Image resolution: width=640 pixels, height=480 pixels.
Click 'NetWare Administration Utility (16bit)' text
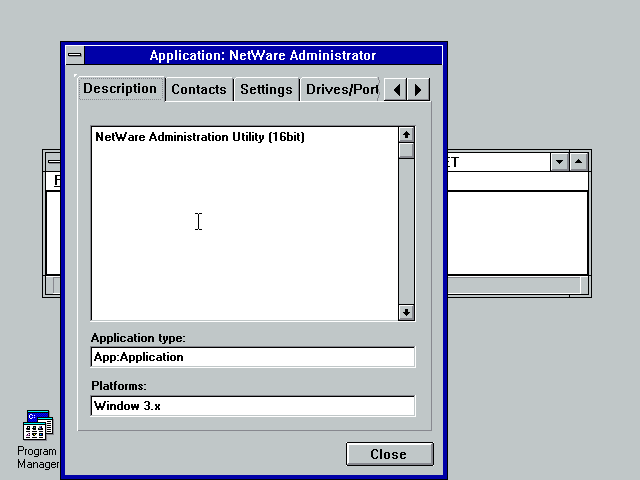(x=200, y=137)
